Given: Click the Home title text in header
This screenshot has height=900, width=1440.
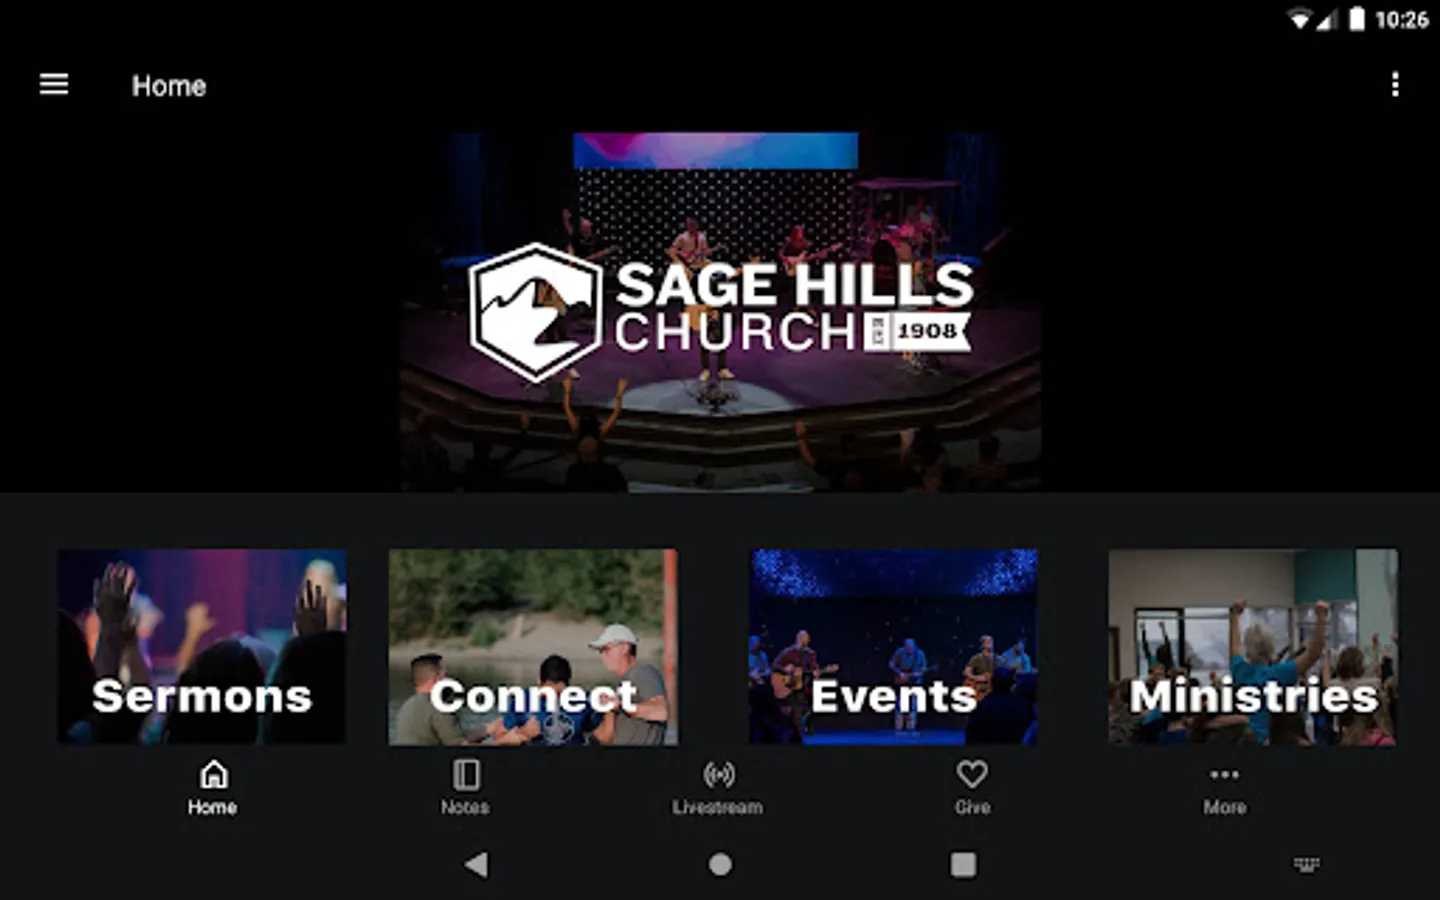Looking at the screenshot, I should 169,86.
